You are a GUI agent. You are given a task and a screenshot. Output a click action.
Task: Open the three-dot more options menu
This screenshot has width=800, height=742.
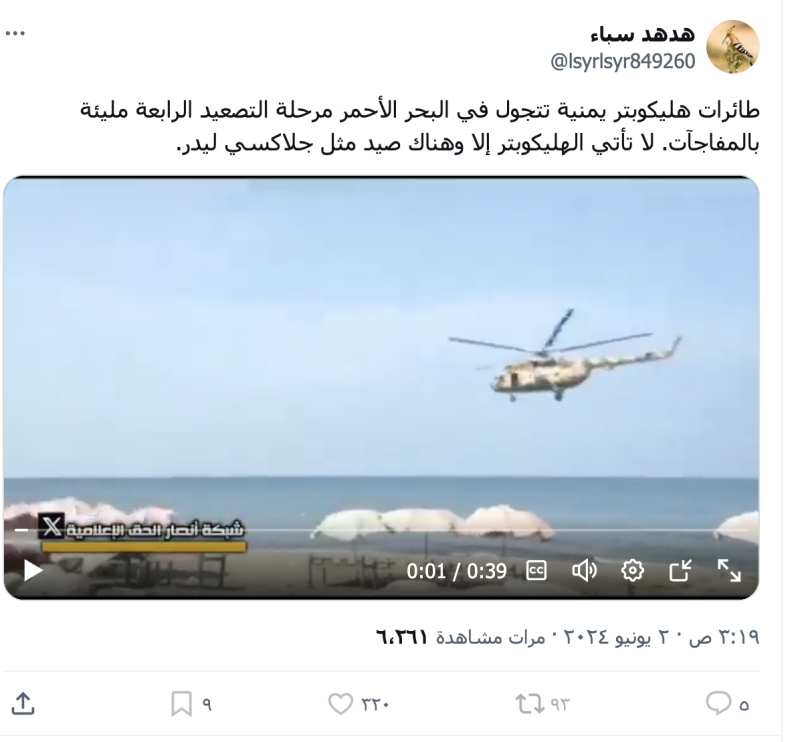[15, 34]
